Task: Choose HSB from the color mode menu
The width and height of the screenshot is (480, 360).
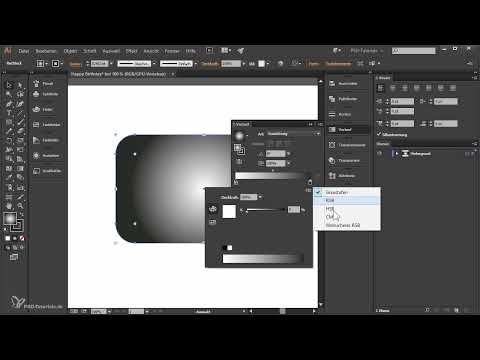Action: [347, 209]
